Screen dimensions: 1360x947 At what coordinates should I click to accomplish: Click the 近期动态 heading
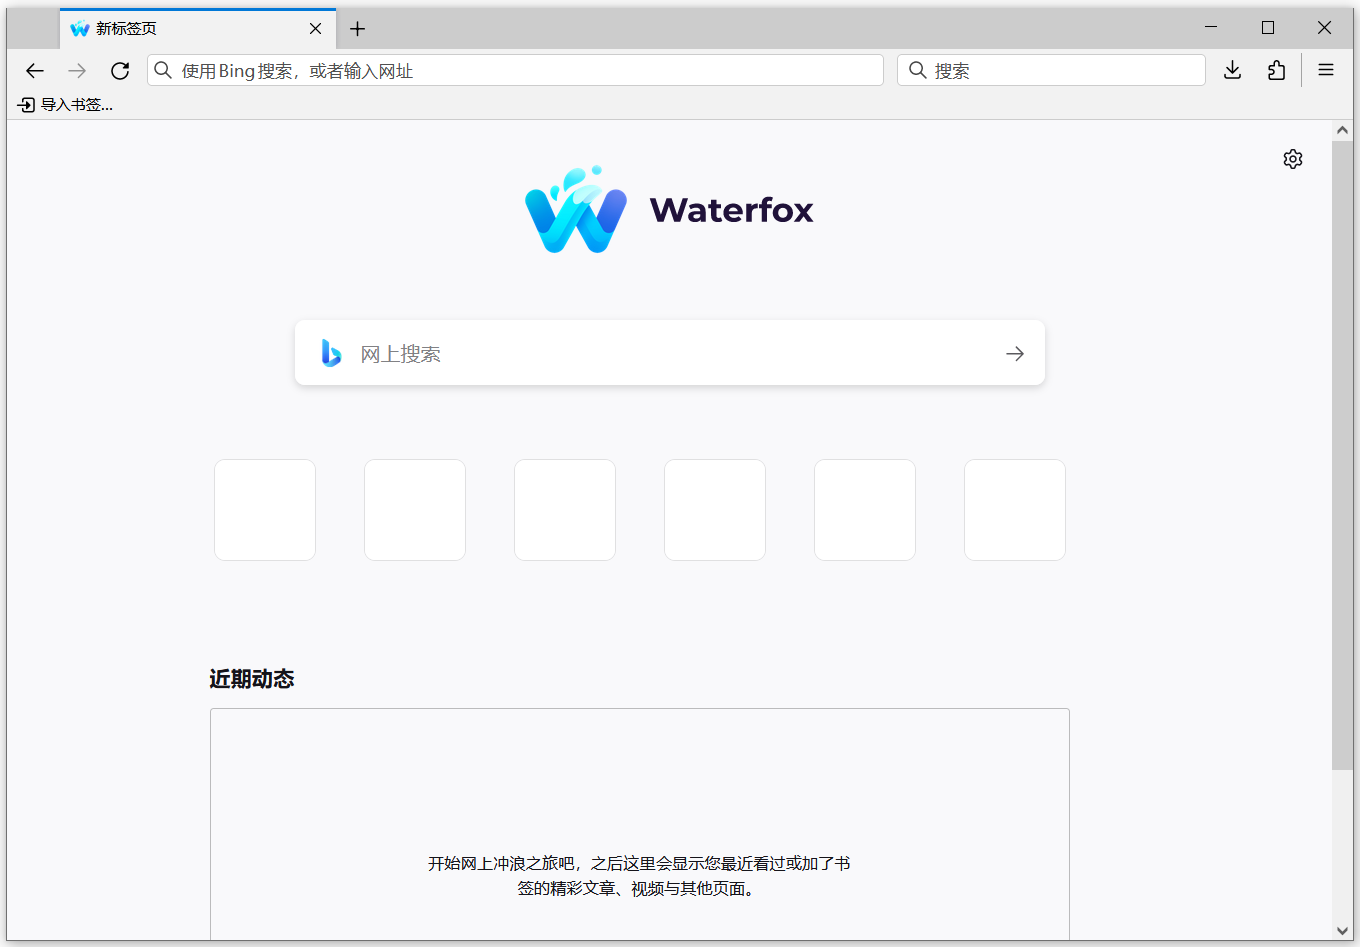point(252,679)
